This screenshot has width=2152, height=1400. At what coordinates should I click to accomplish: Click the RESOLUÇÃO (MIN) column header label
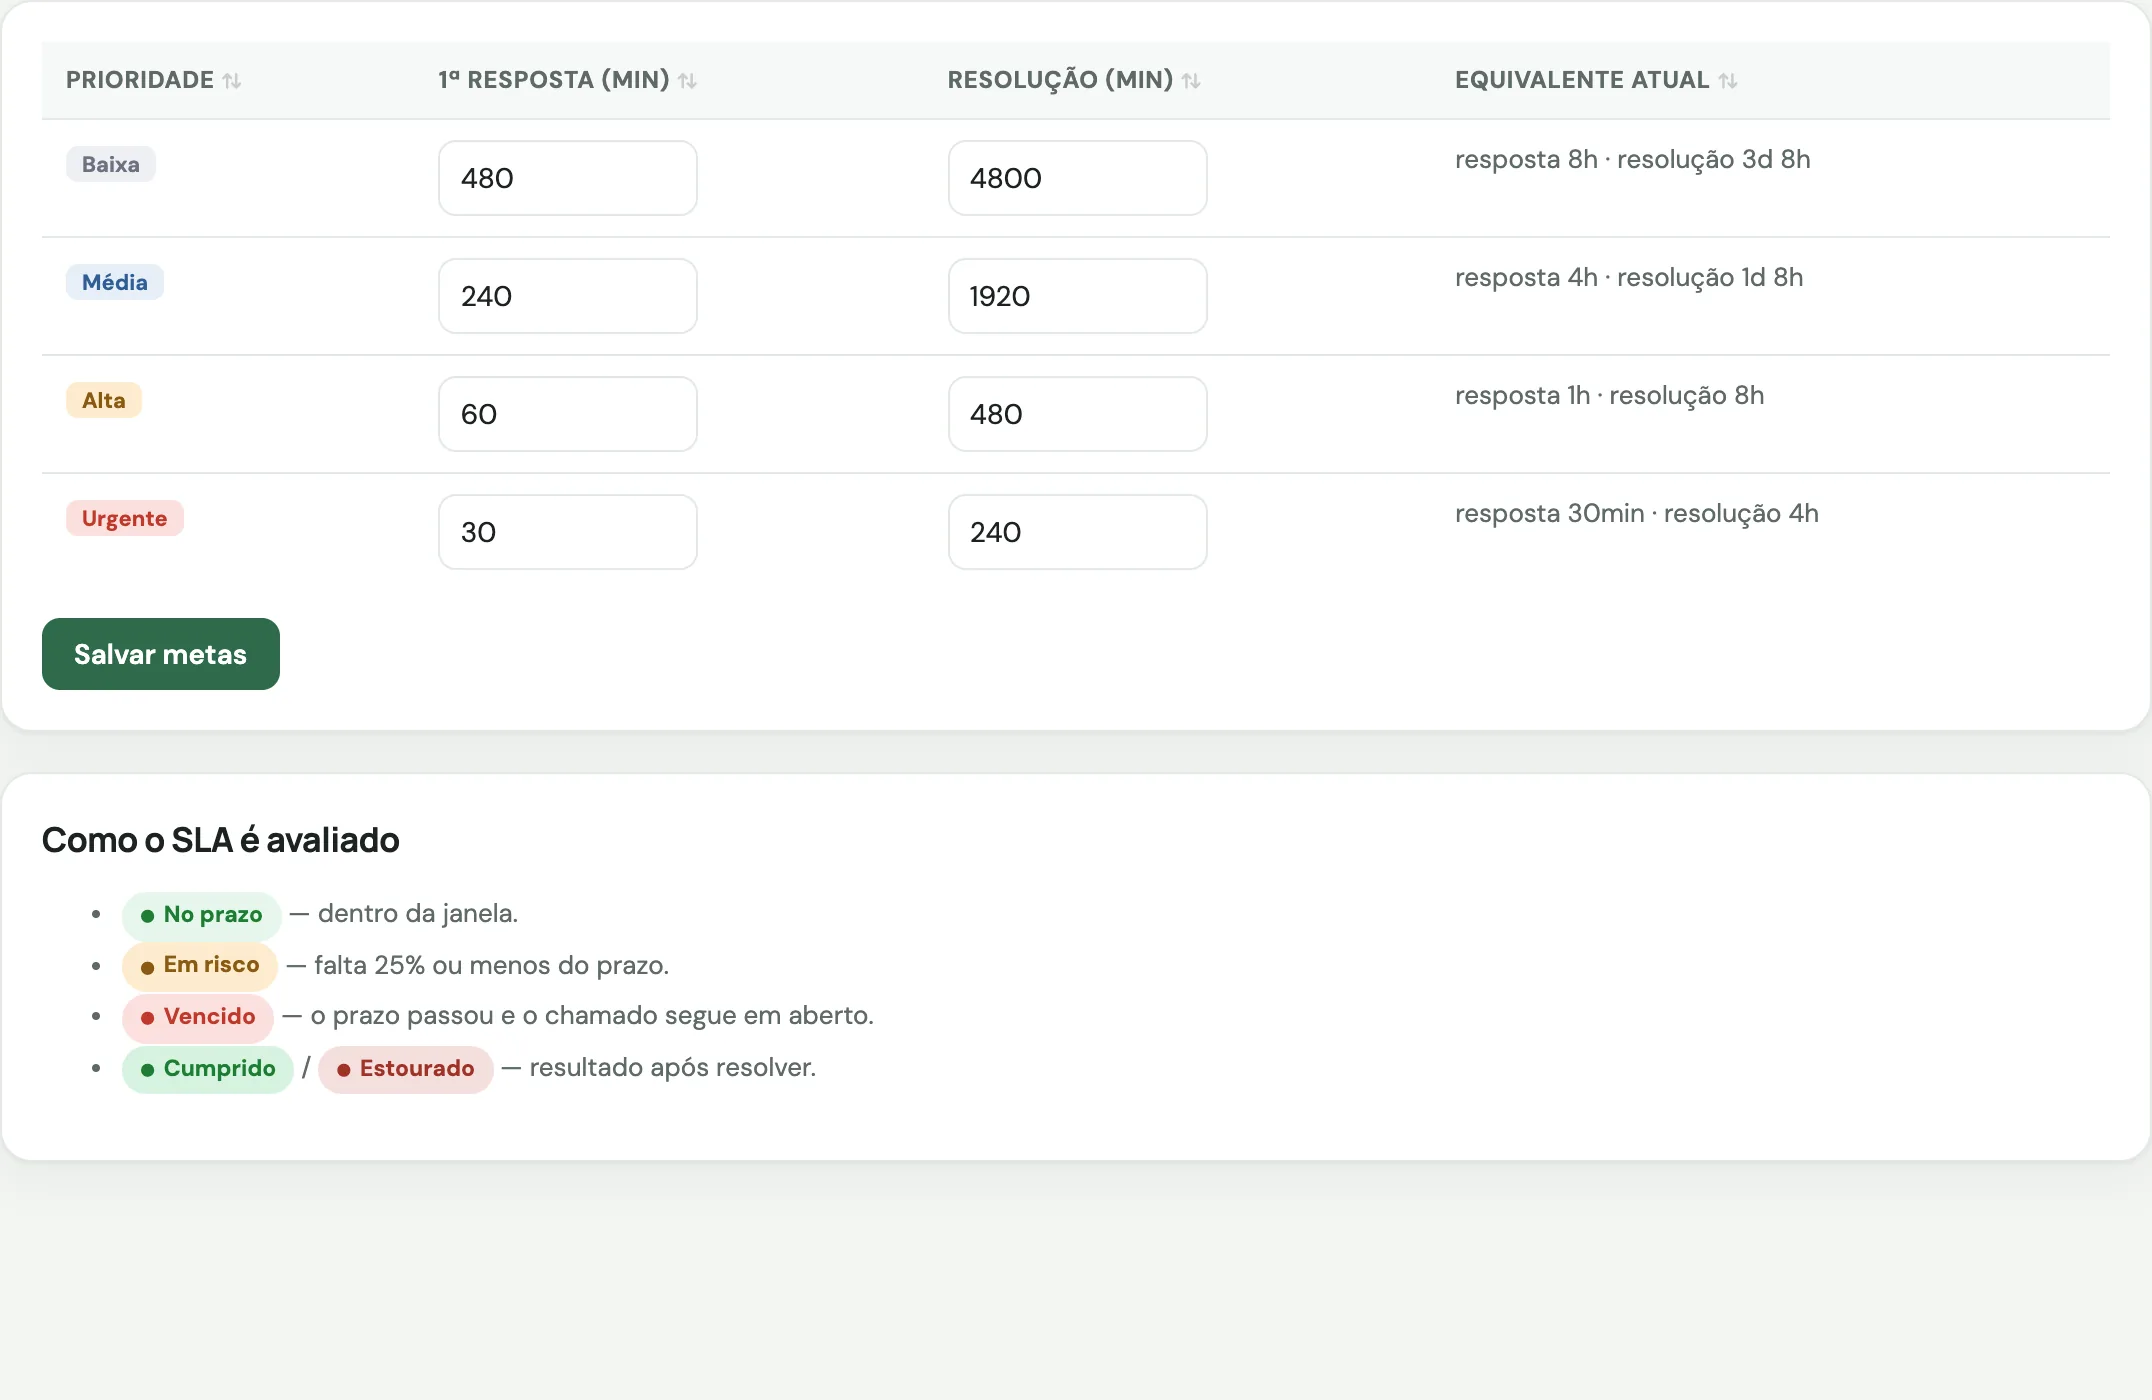coord(1061,80)
